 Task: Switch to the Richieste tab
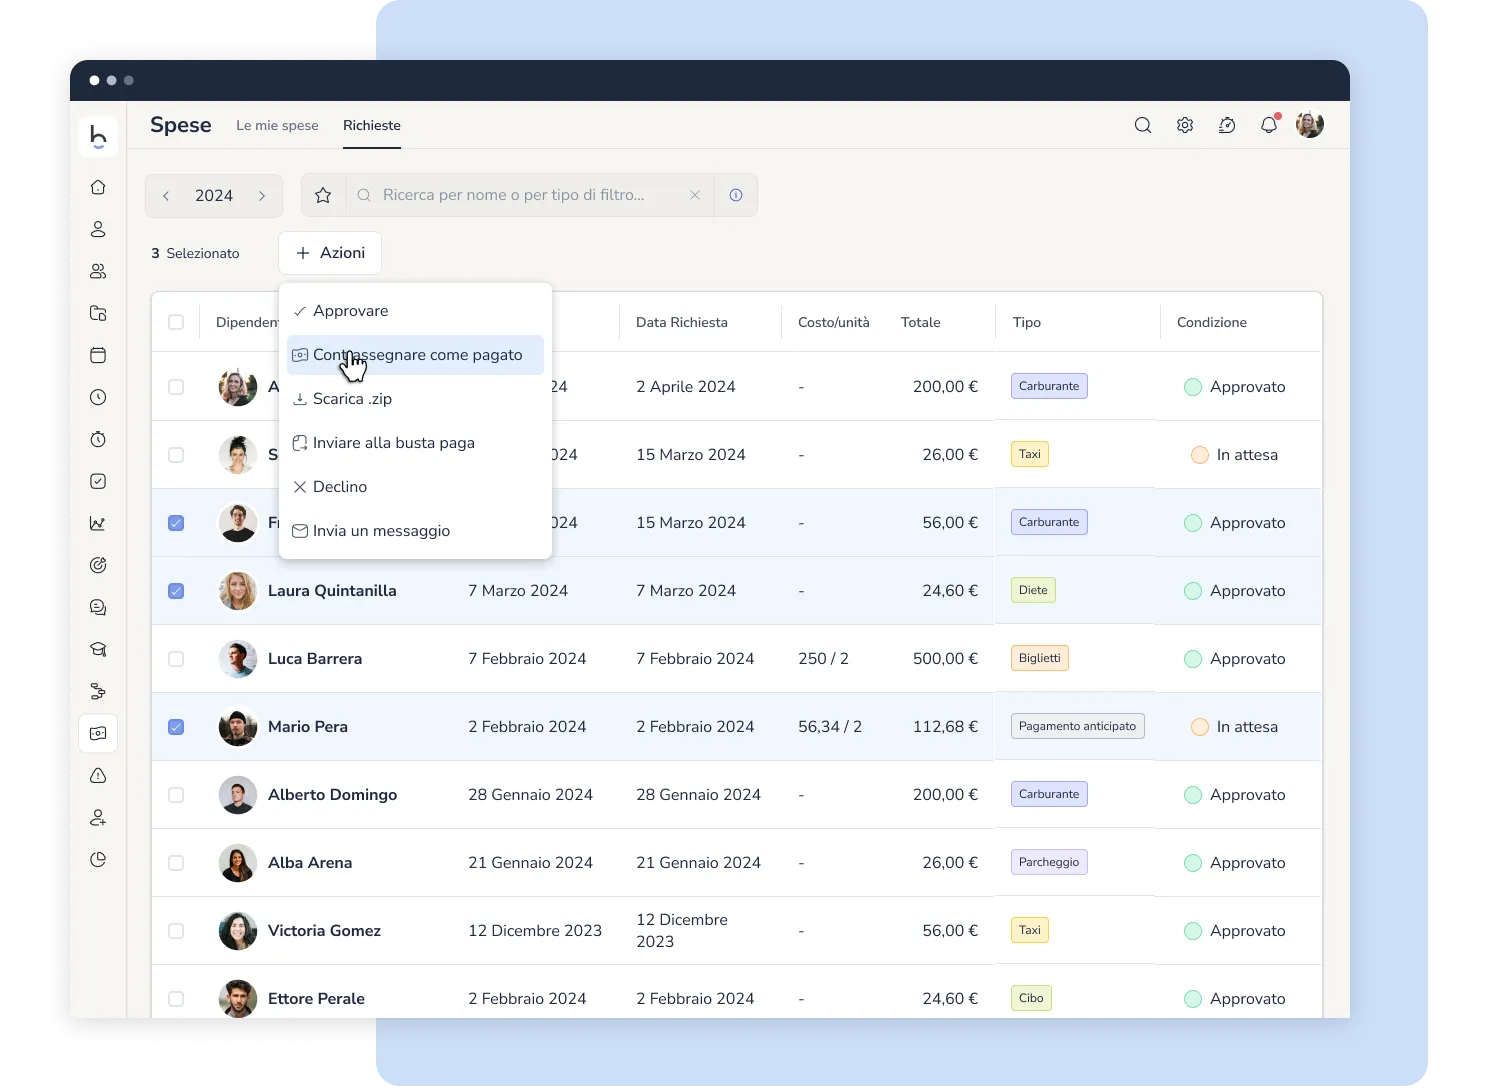coord(372,125)
